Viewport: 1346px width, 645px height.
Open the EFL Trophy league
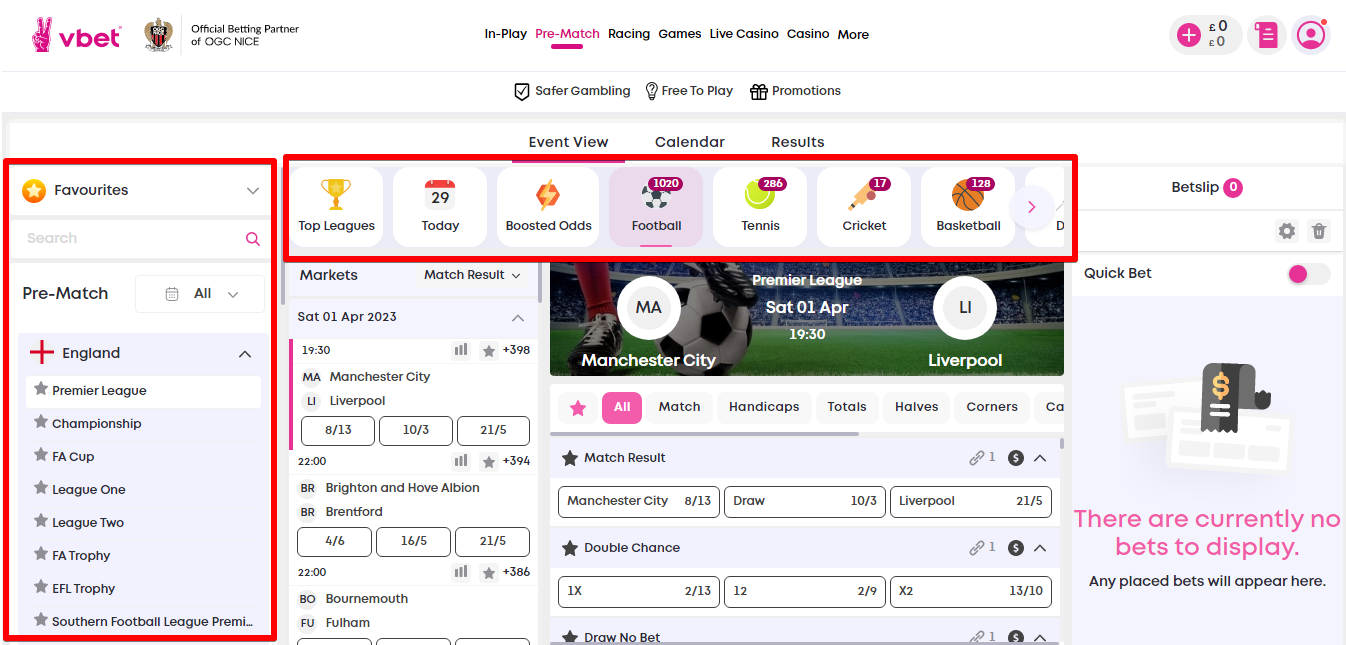83,589
